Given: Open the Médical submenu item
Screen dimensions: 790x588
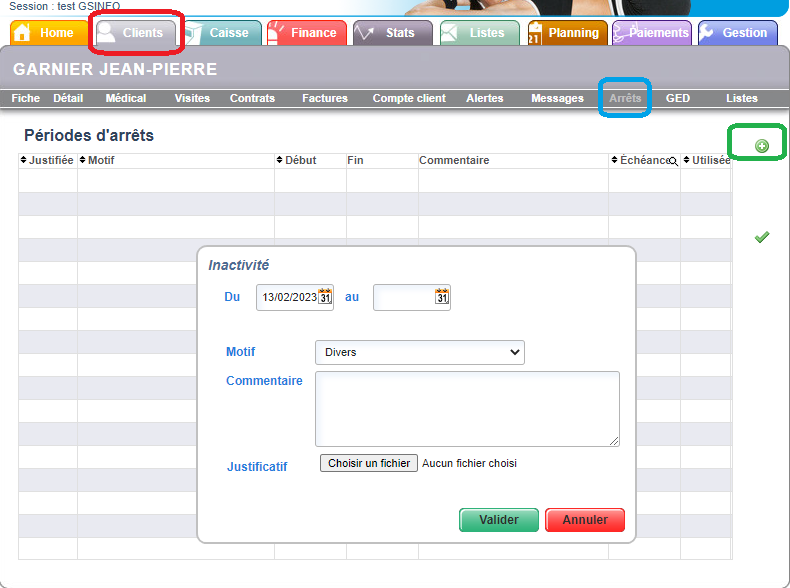Looking at the screenshot, I should (x=126, y=98).
